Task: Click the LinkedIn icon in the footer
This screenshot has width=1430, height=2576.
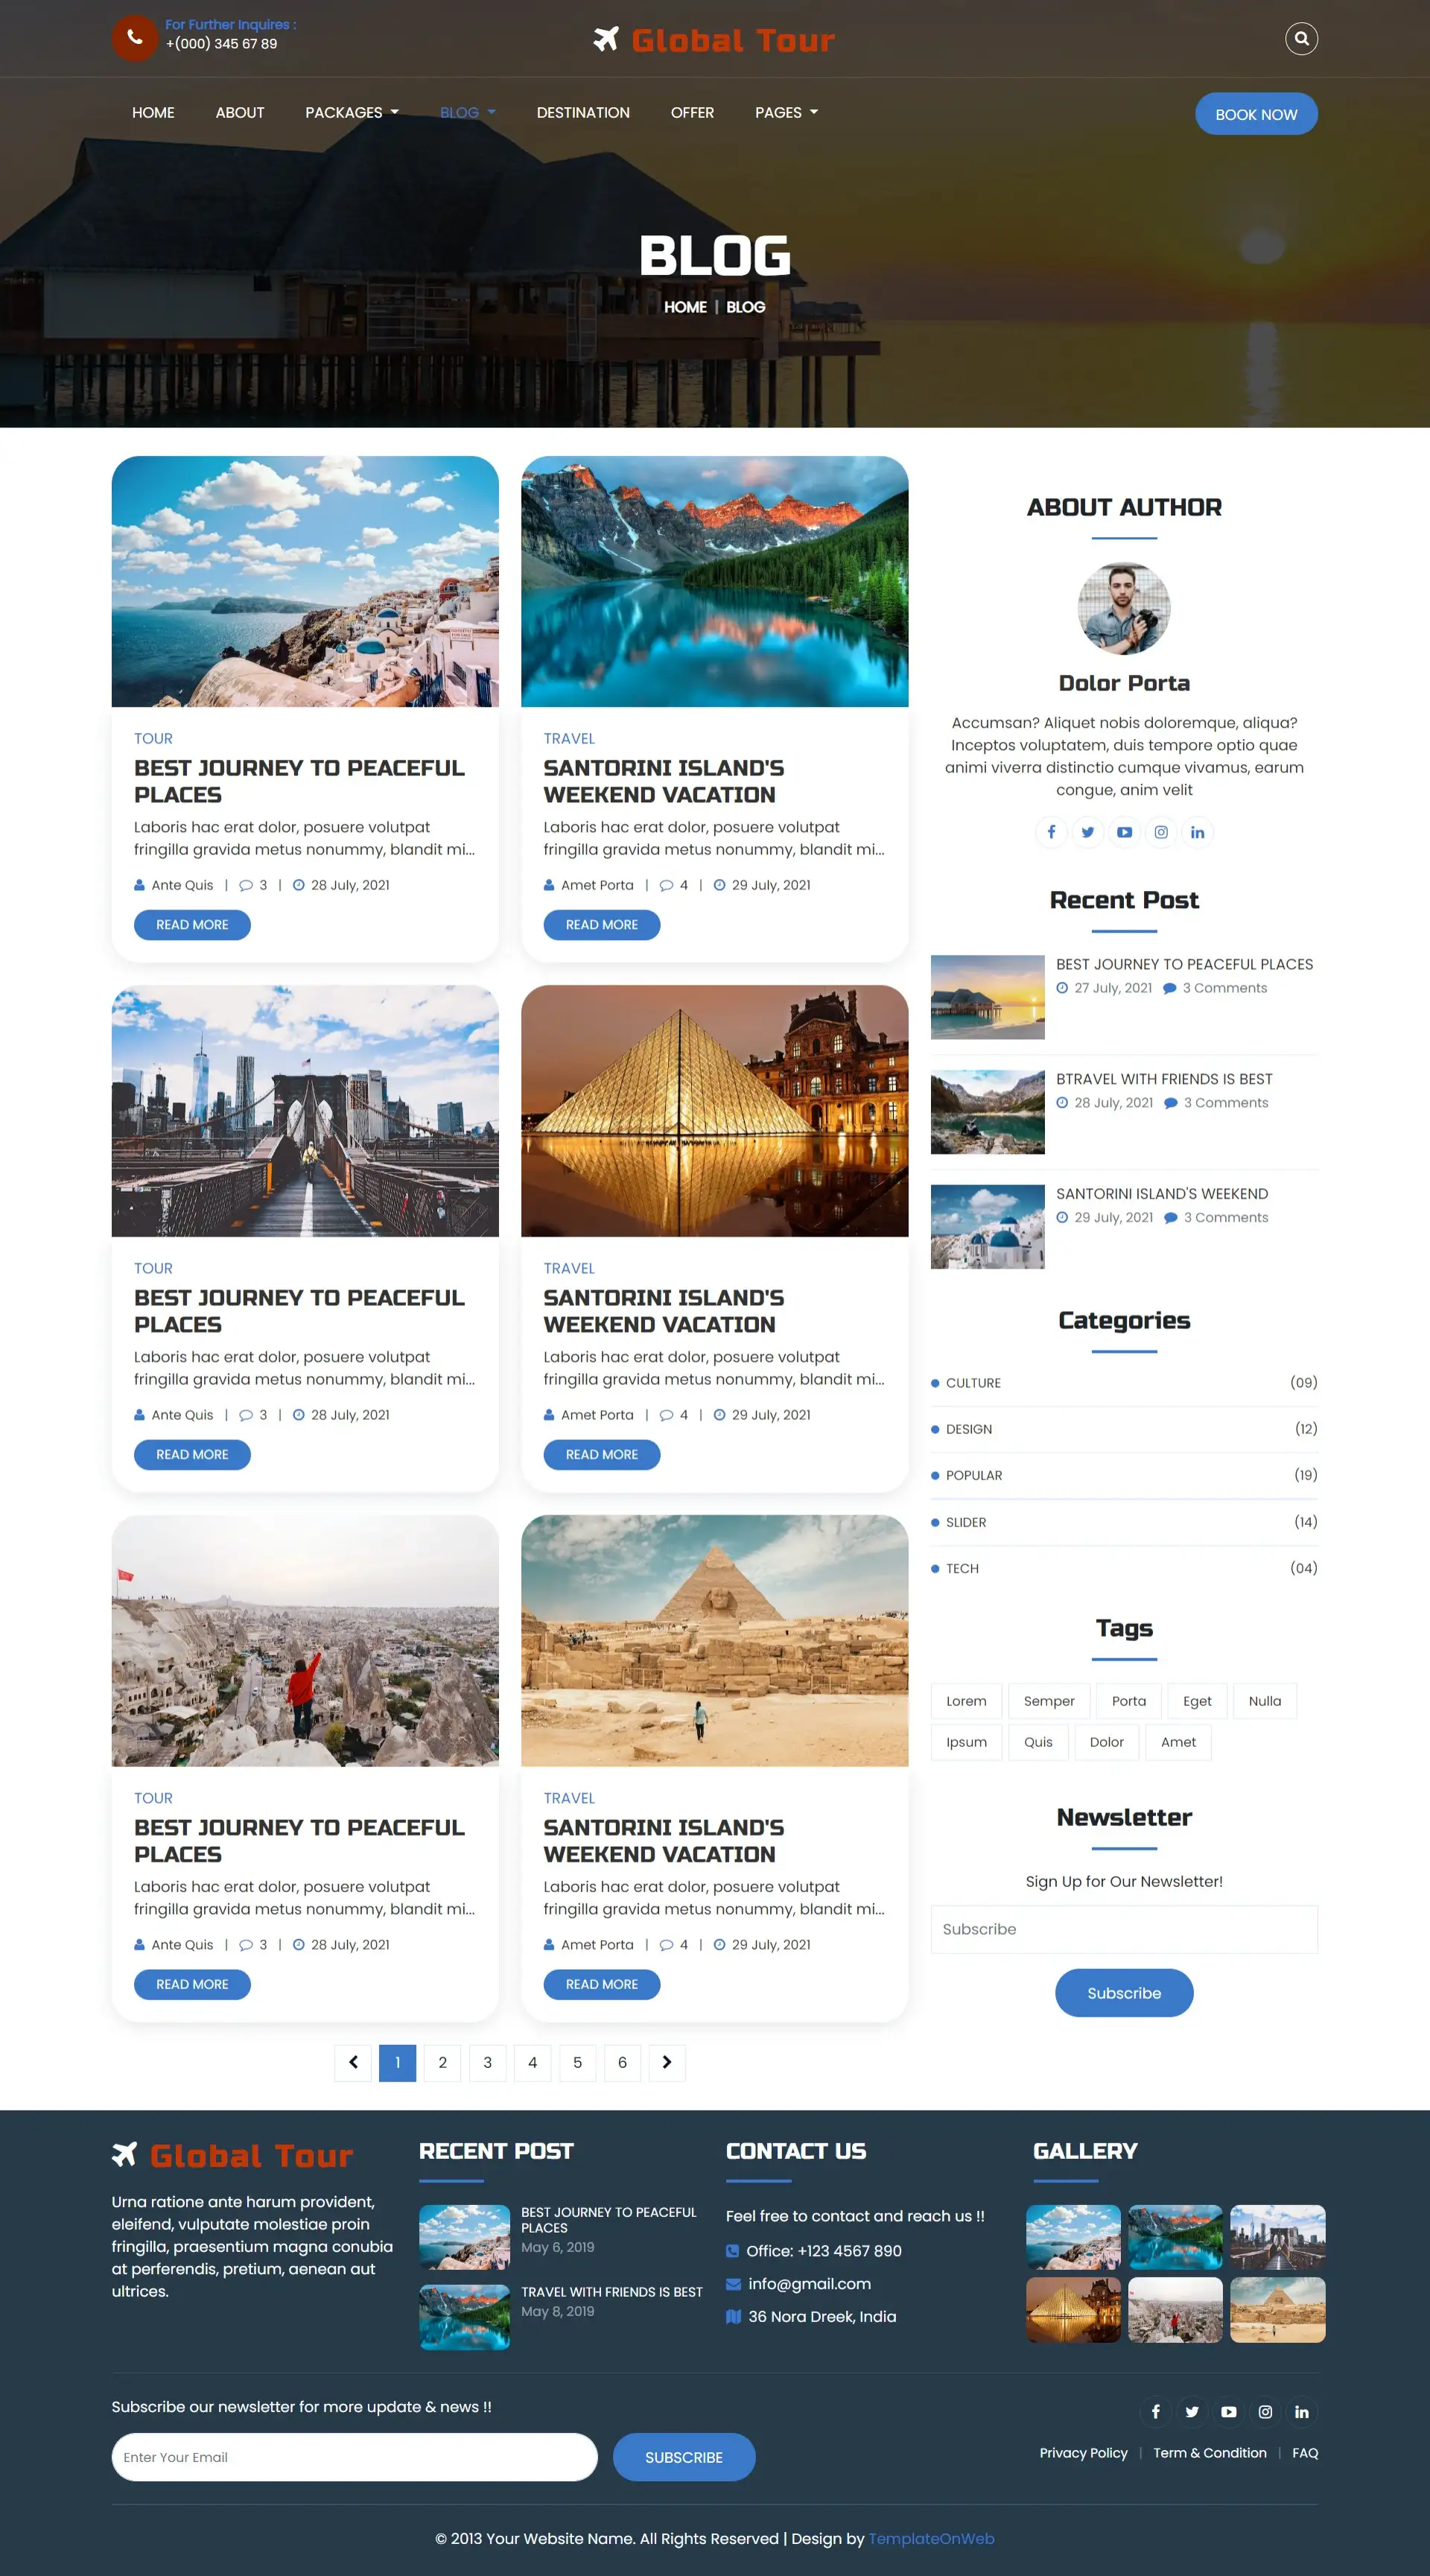Action: 1301,2411
